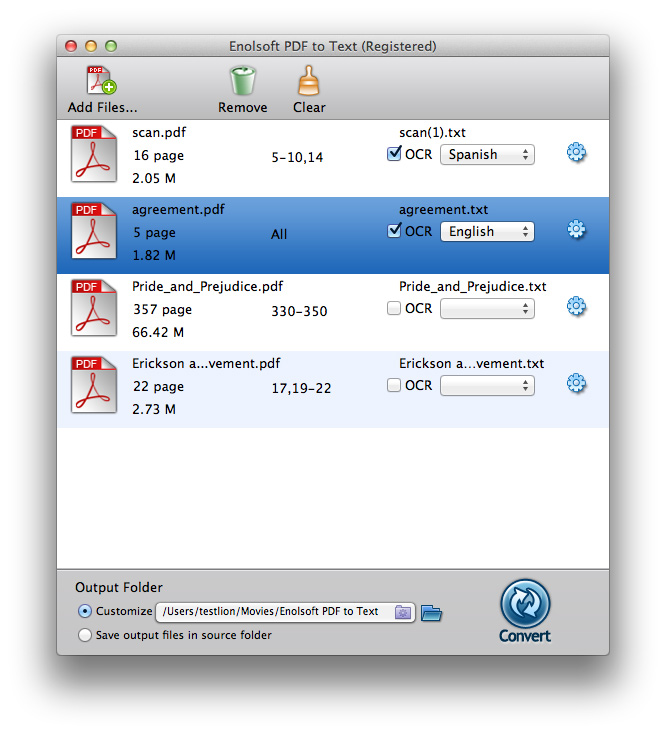This screenshot has width=666, height=734.
Task: Click output name Erickson a...vement.txt
Action: [471, 363]
